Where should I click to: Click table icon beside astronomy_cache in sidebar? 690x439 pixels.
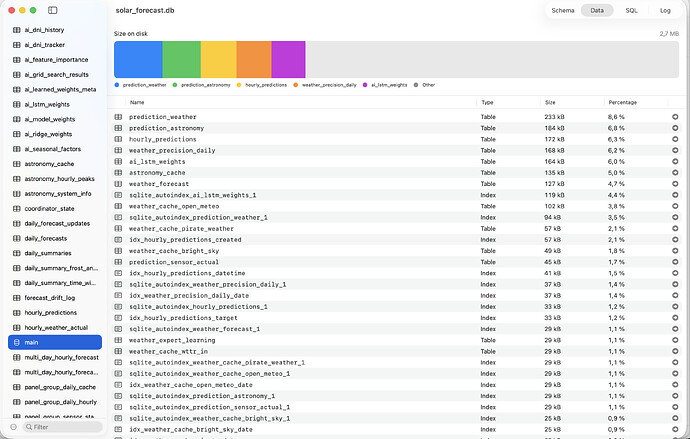[17, 164]
